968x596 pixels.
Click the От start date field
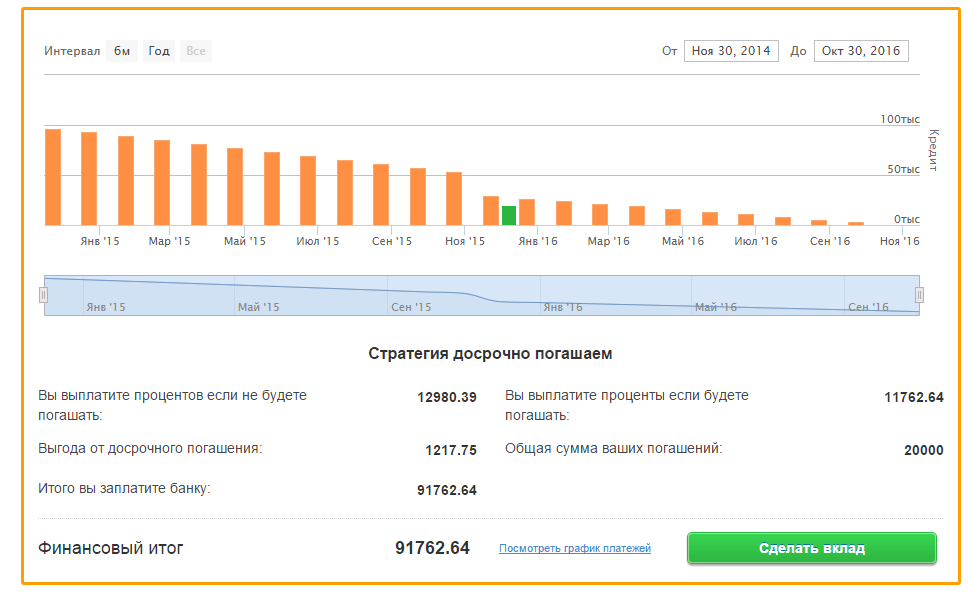coord(731,51)
